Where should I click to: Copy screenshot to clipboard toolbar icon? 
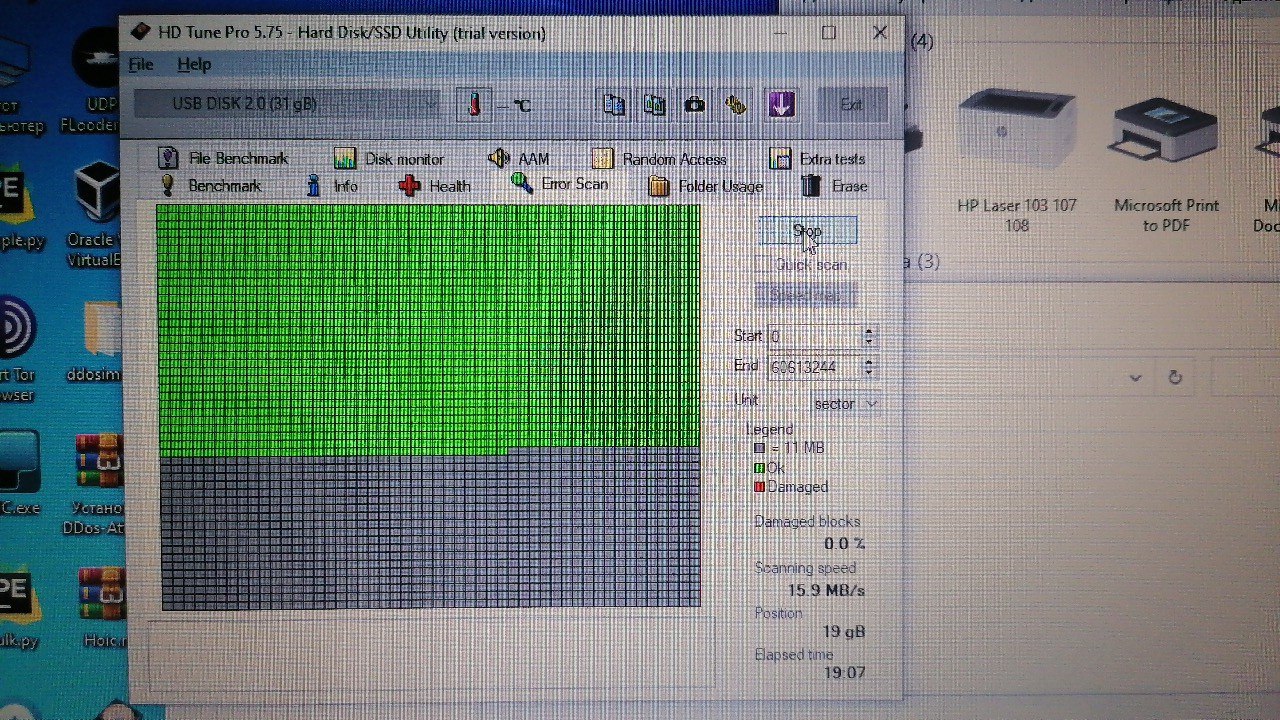pyautogui.click(x=655, y=104)
